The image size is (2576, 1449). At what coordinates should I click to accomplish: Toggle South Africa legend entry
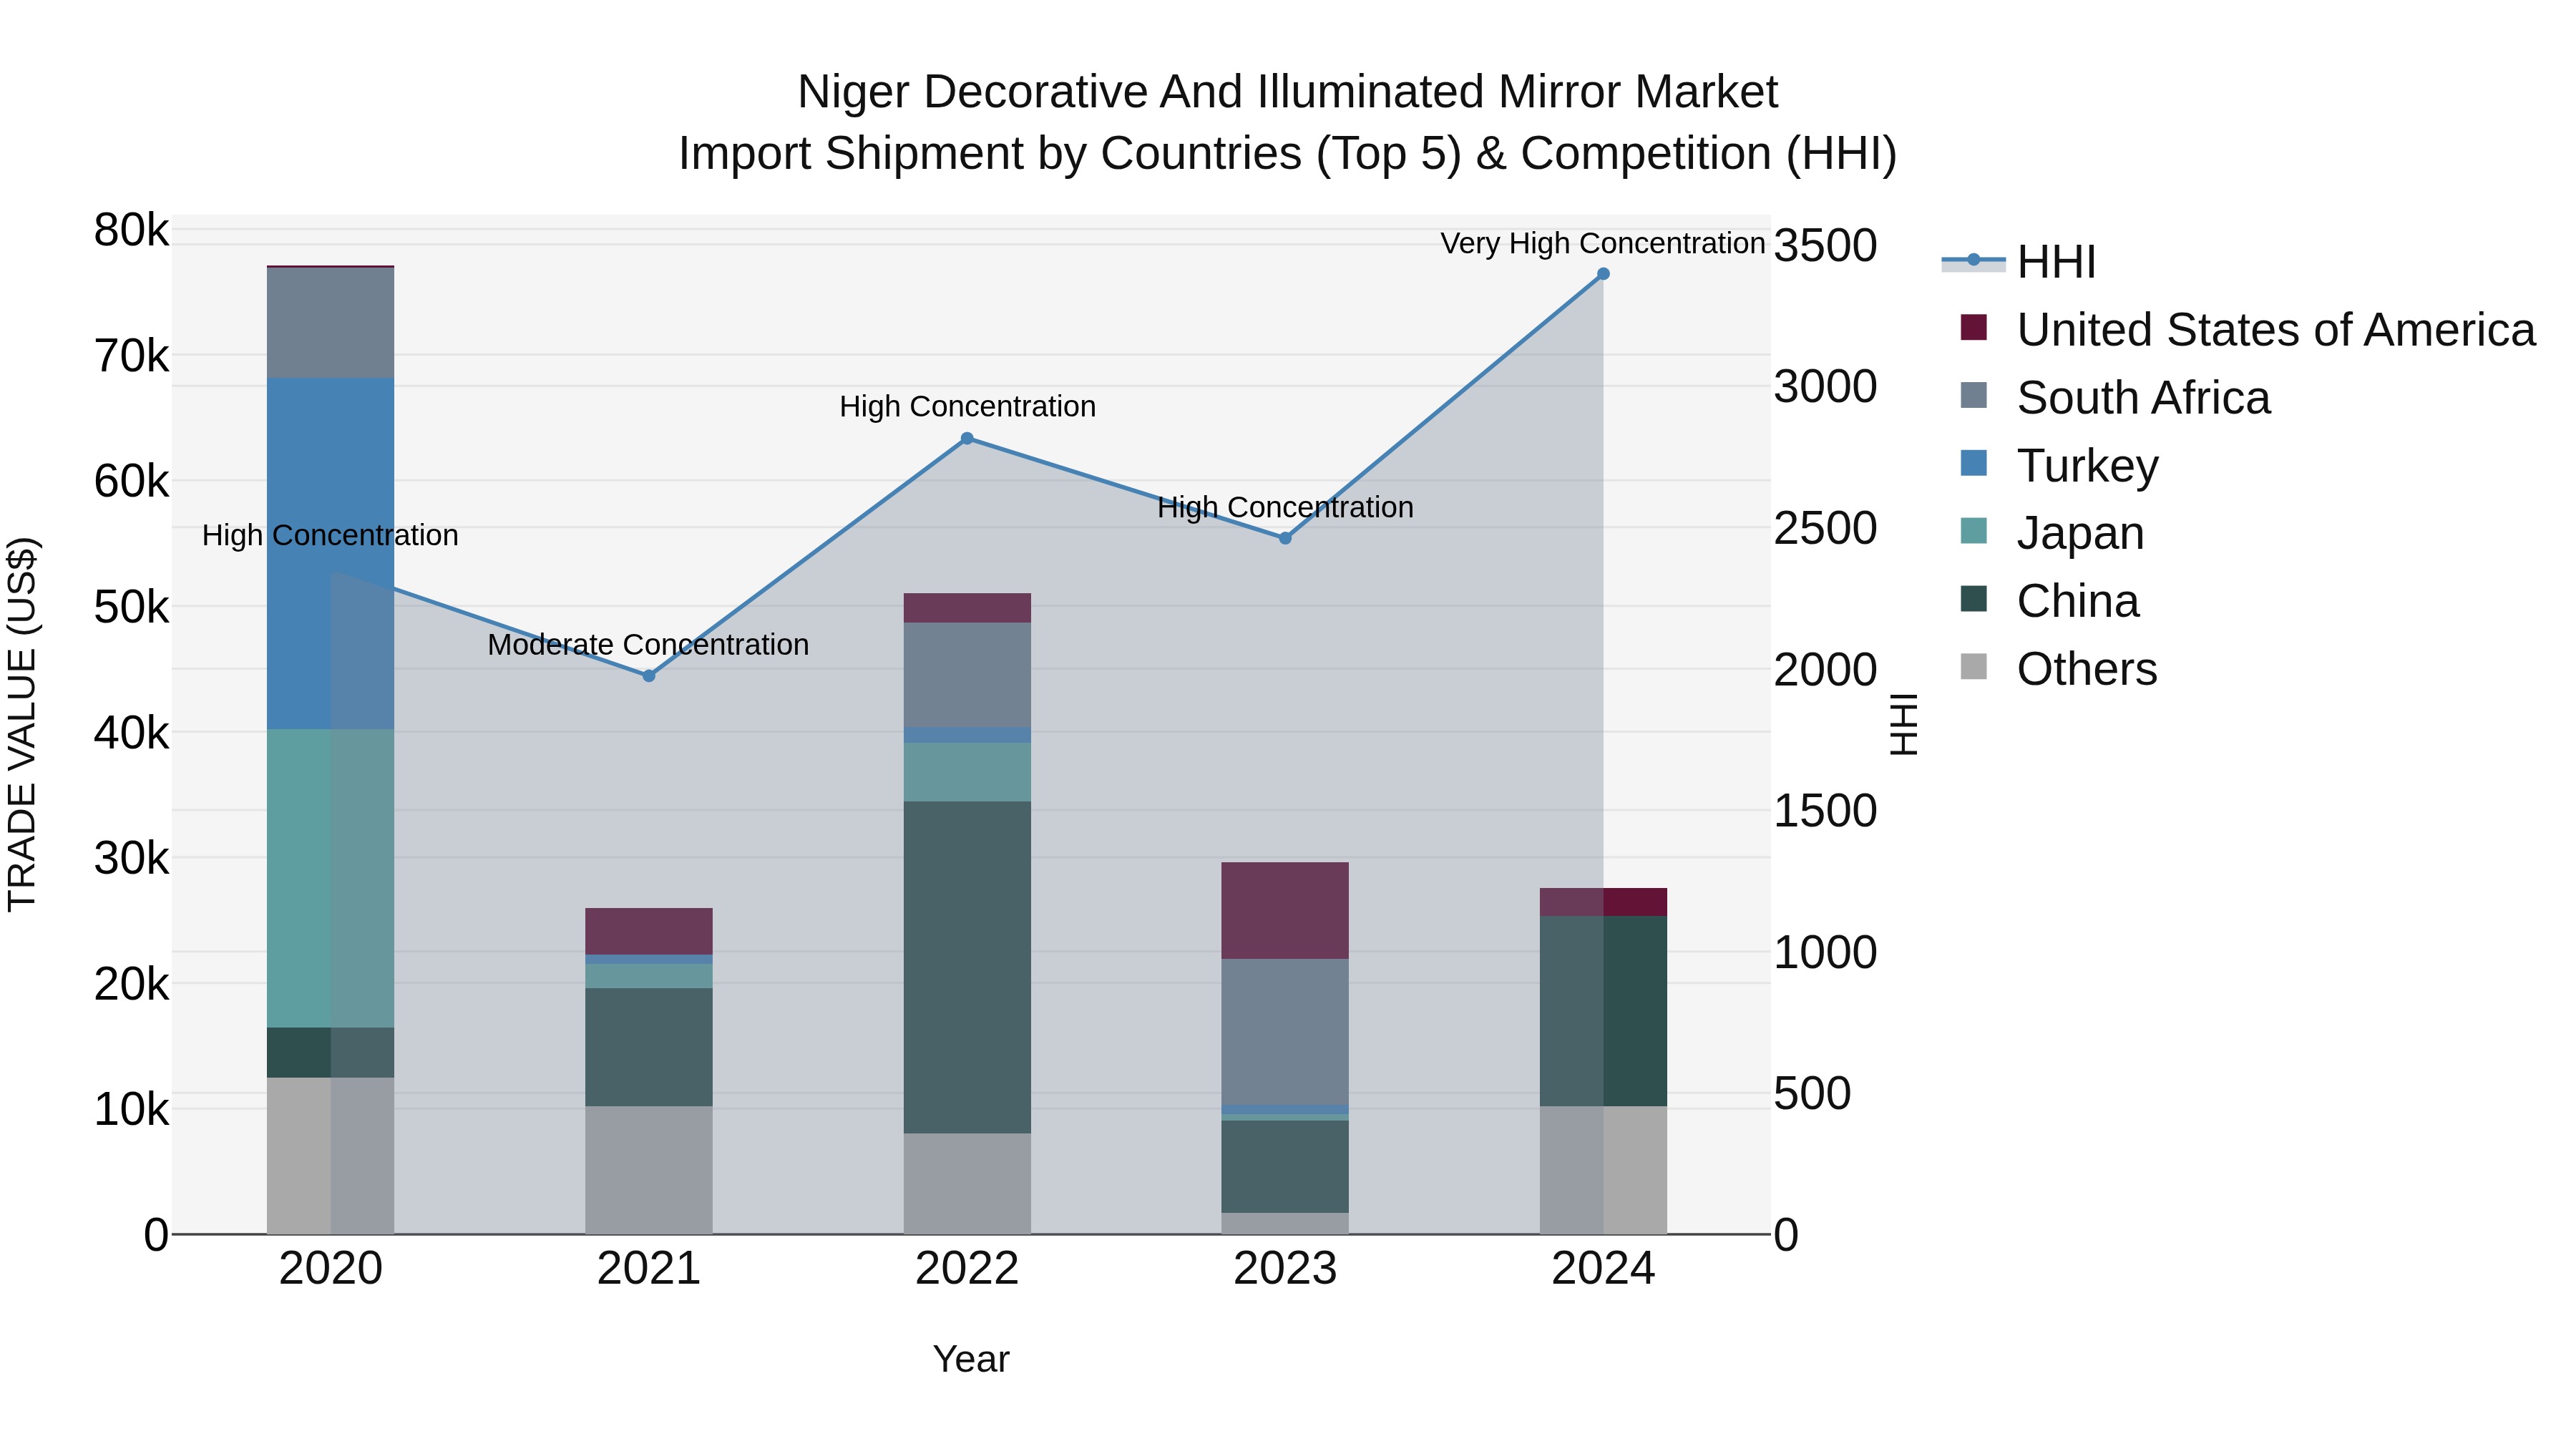click(2115, 398)
